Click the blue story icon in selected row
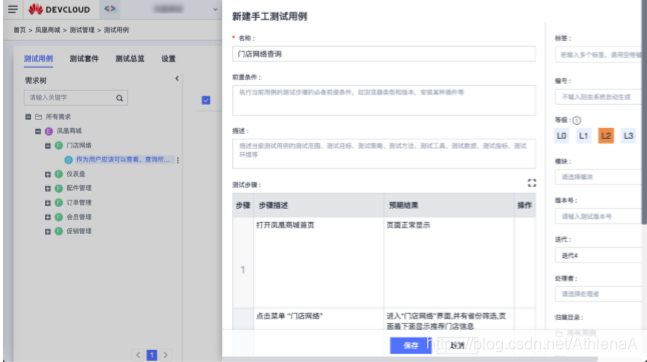The height and width of the screenshot is (362, 647). click(68, 160)
